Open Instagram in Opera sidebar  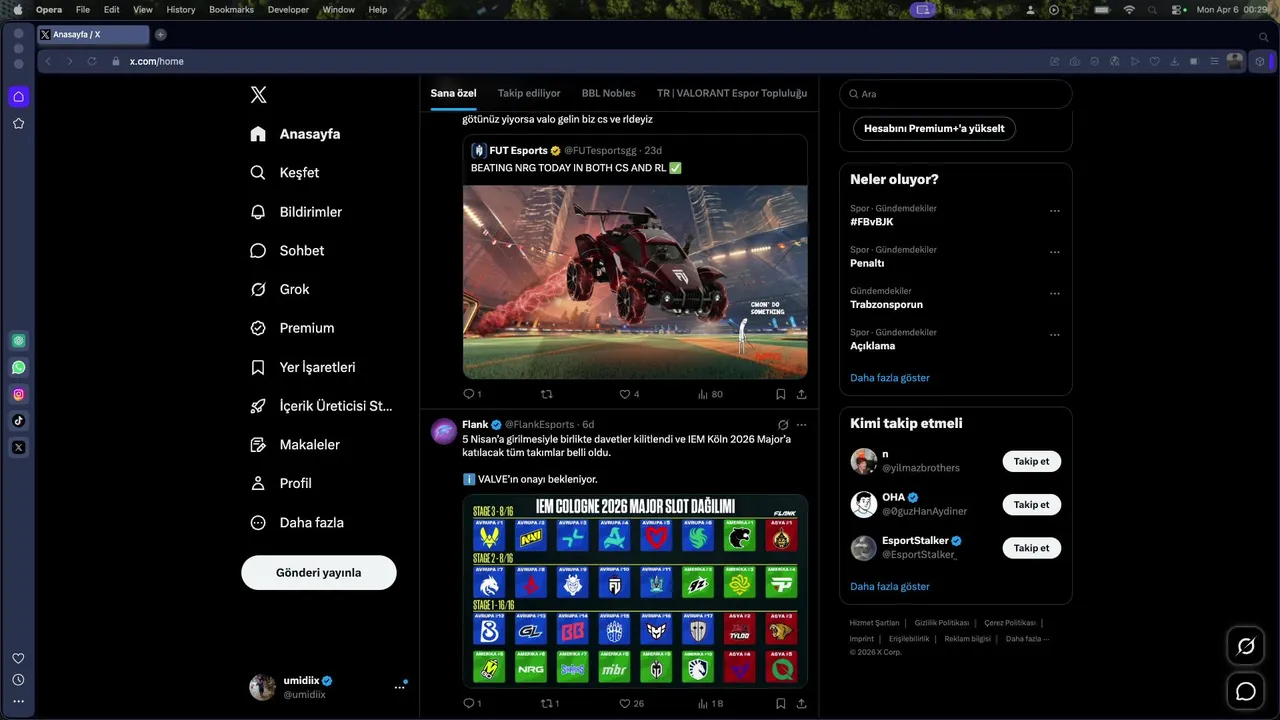point(18,394)
